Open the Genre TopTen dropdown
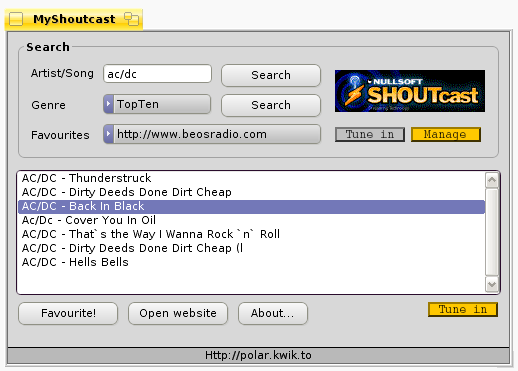The image size is (518, 371). pyautogui.click(x=157, y=104)
